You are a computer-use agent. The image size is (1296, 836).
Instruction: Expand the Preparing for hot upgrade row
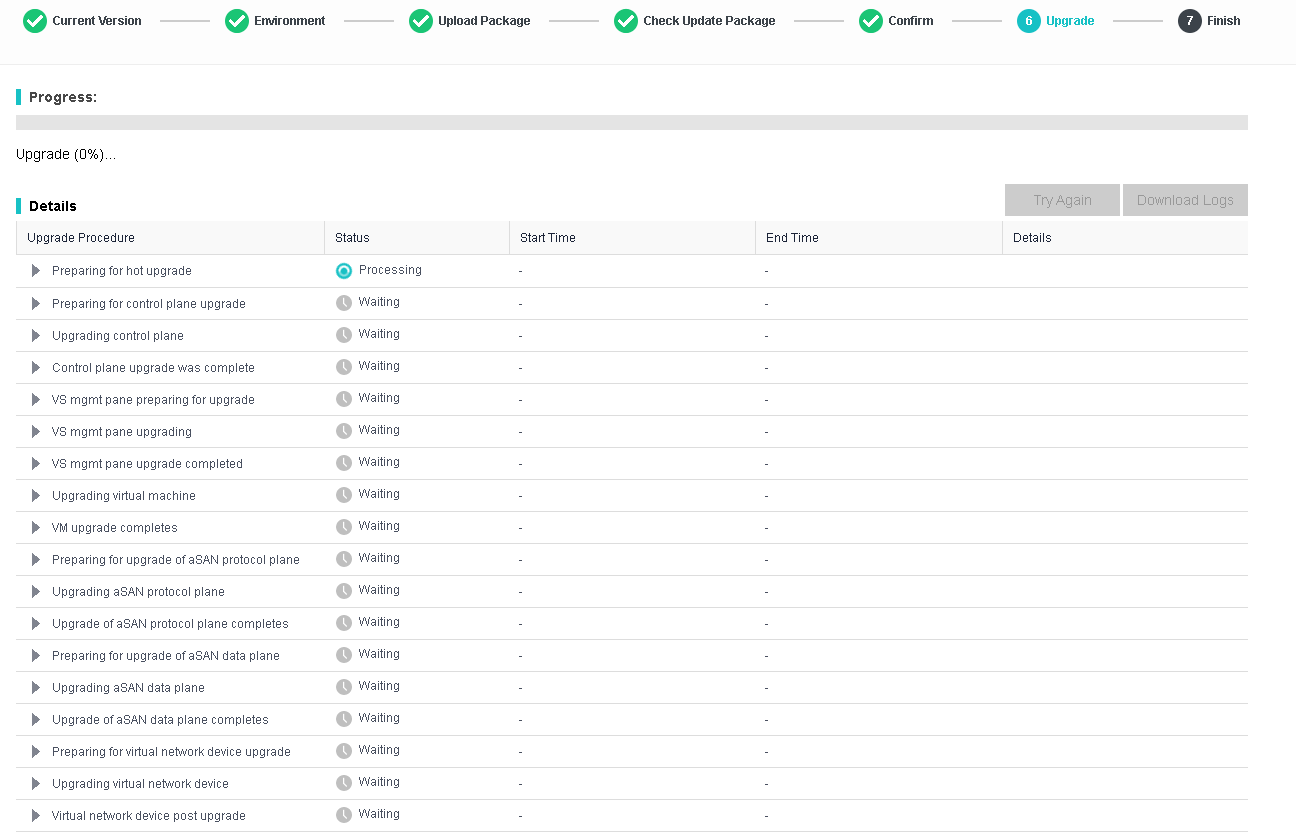[x=36, y=271]
